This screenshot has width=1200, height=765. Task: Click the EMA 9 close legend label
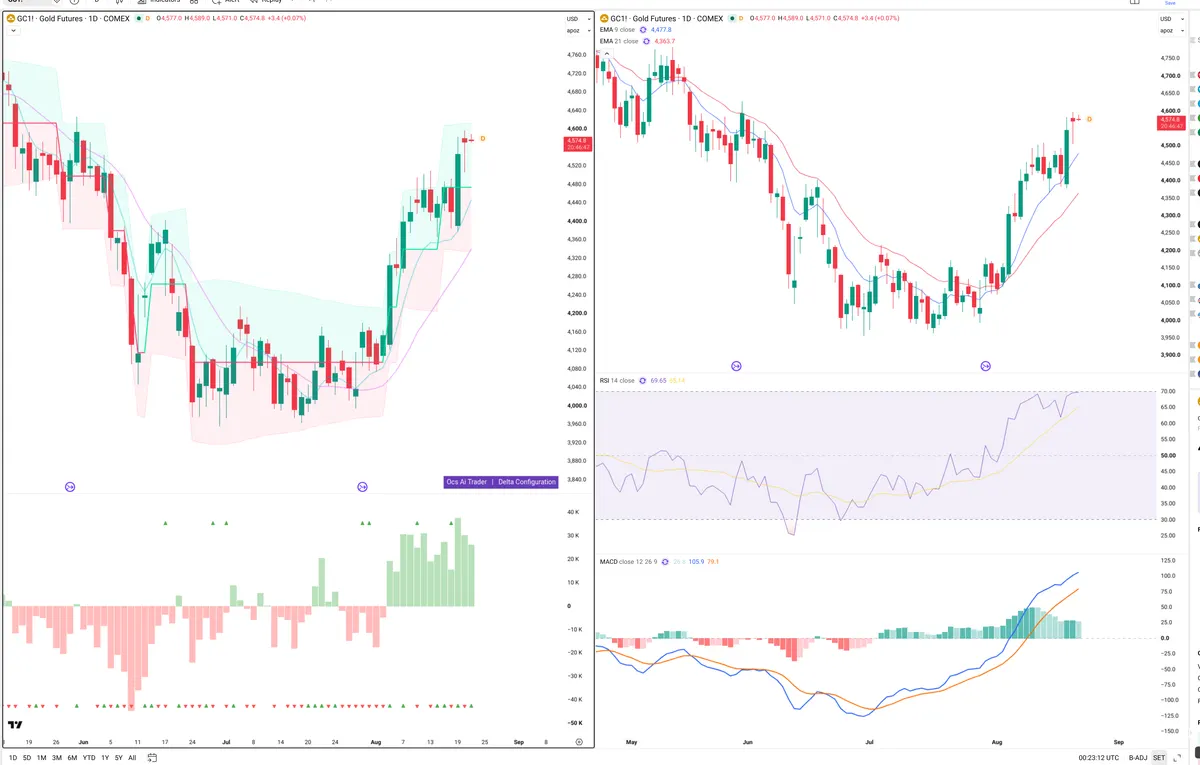point(618,30)
